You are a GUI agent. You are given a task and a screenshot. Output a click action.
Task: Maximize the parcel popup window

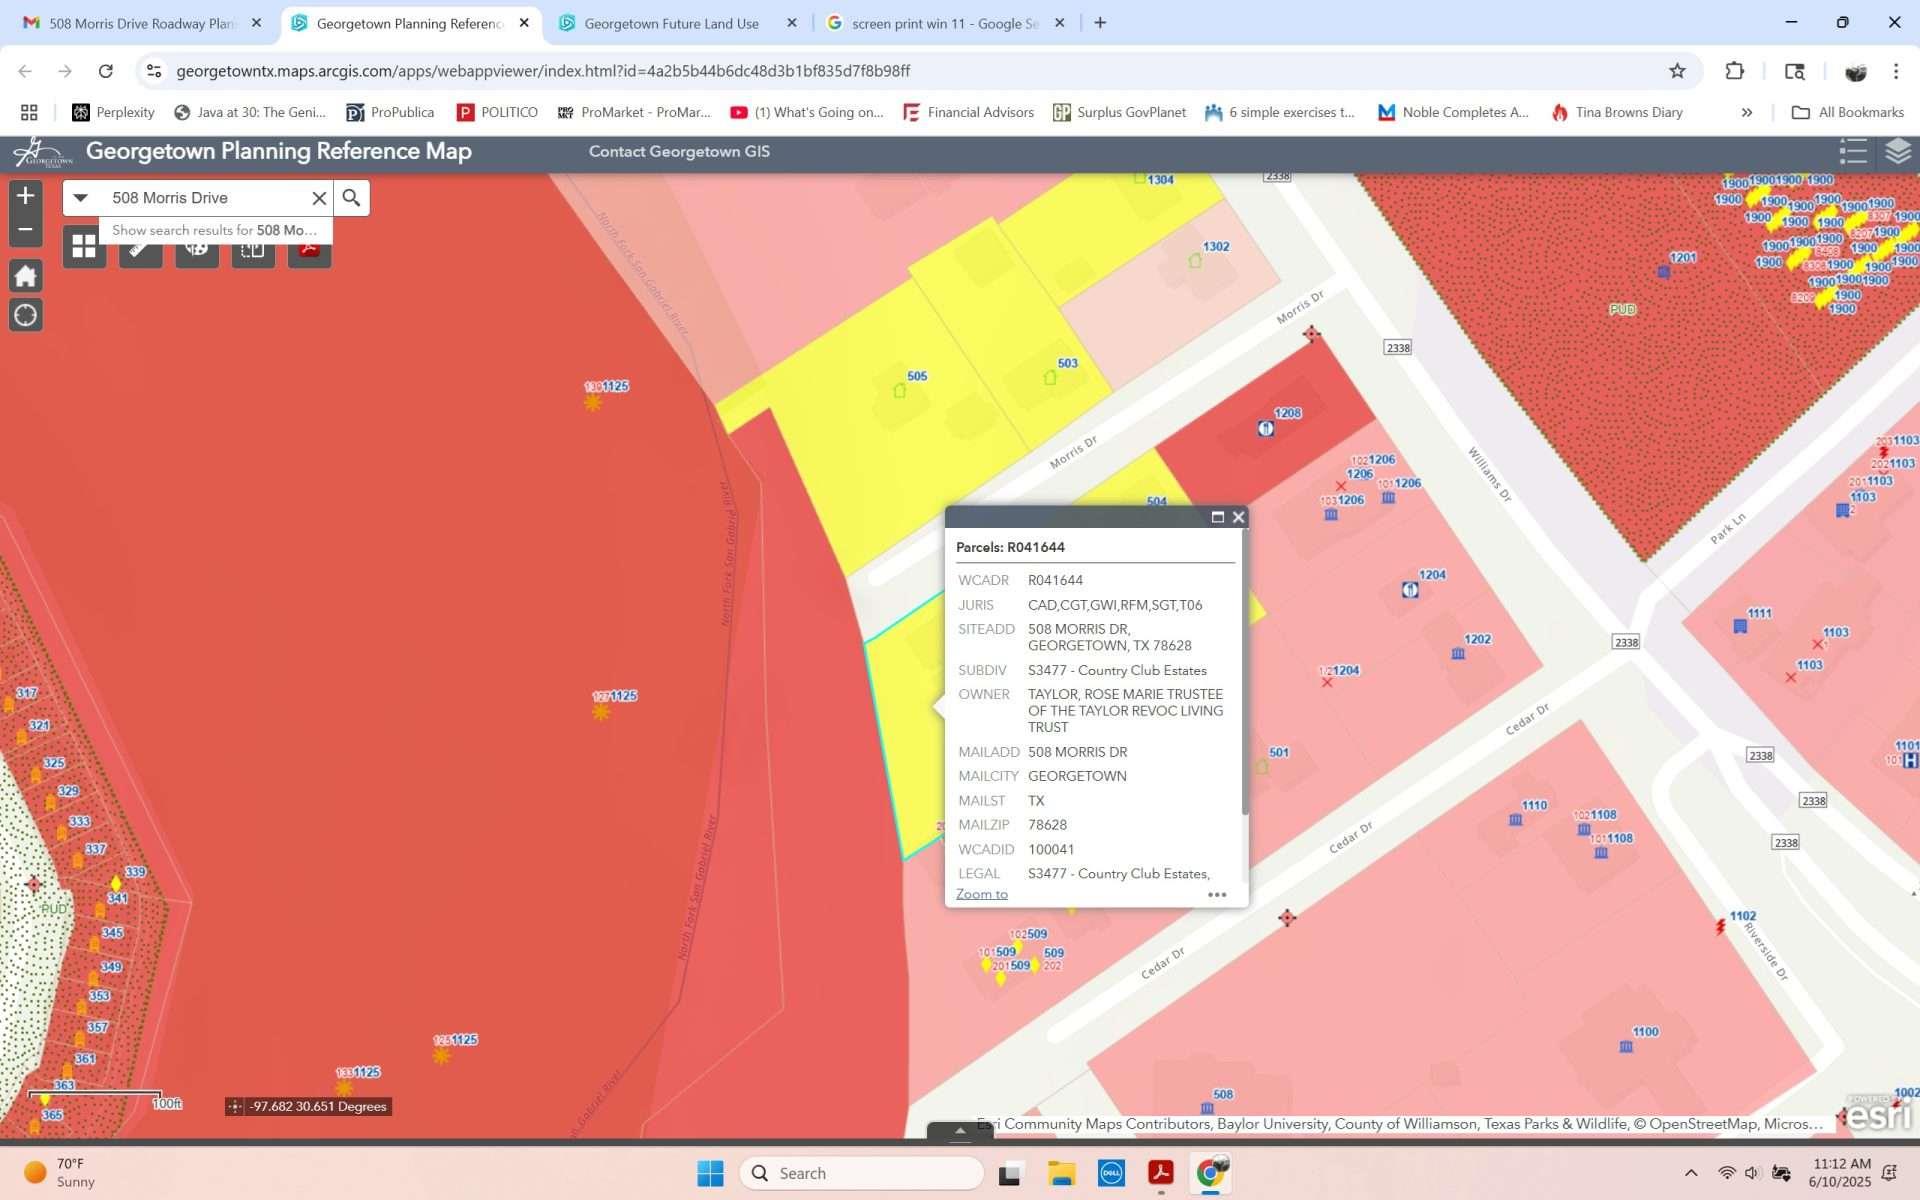1217,517
